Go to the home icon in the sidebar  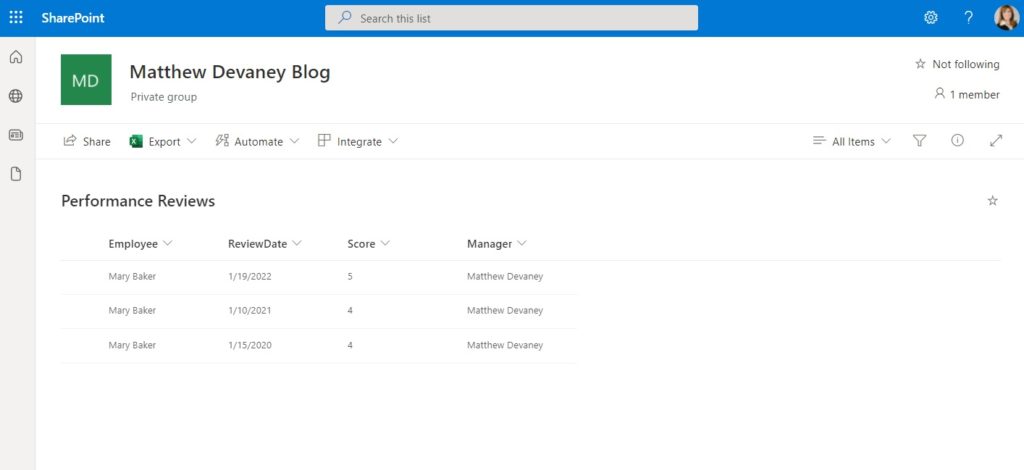(16, 57)
